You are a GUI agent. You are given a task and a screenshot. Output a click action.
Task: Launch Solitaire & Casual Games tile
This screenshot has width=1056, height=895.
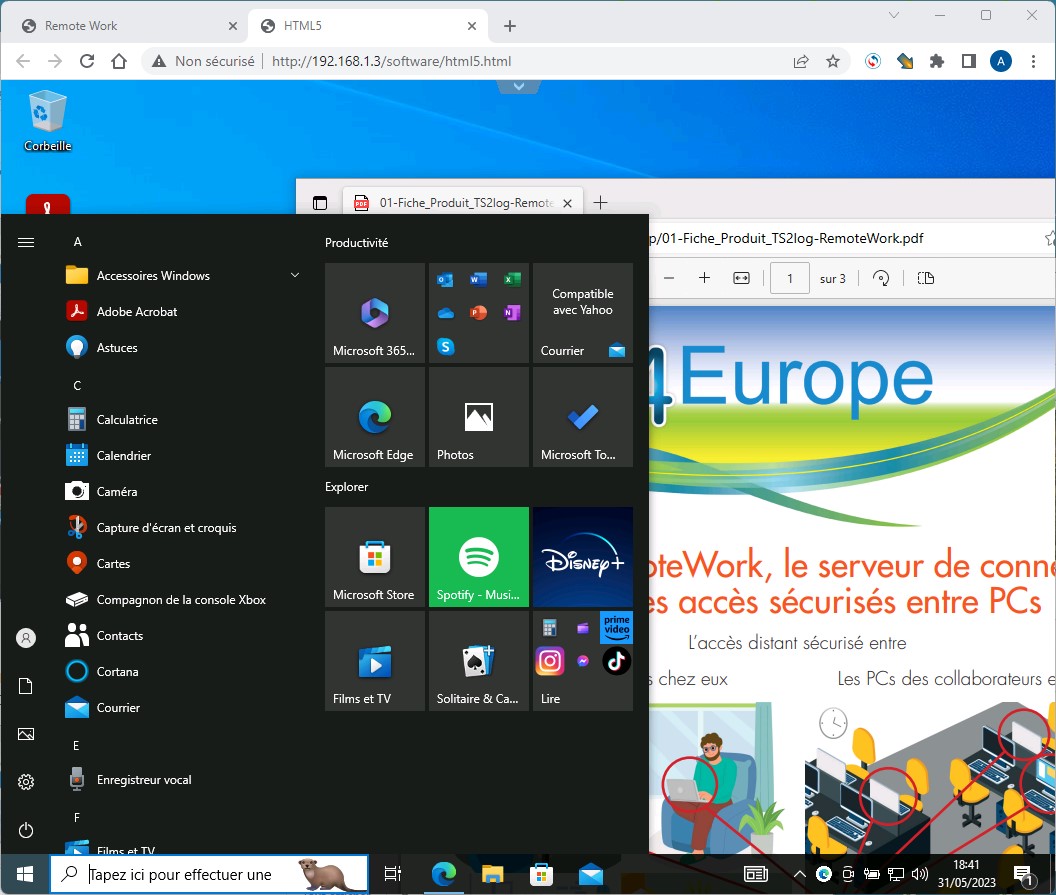click(x=479, y=661)
